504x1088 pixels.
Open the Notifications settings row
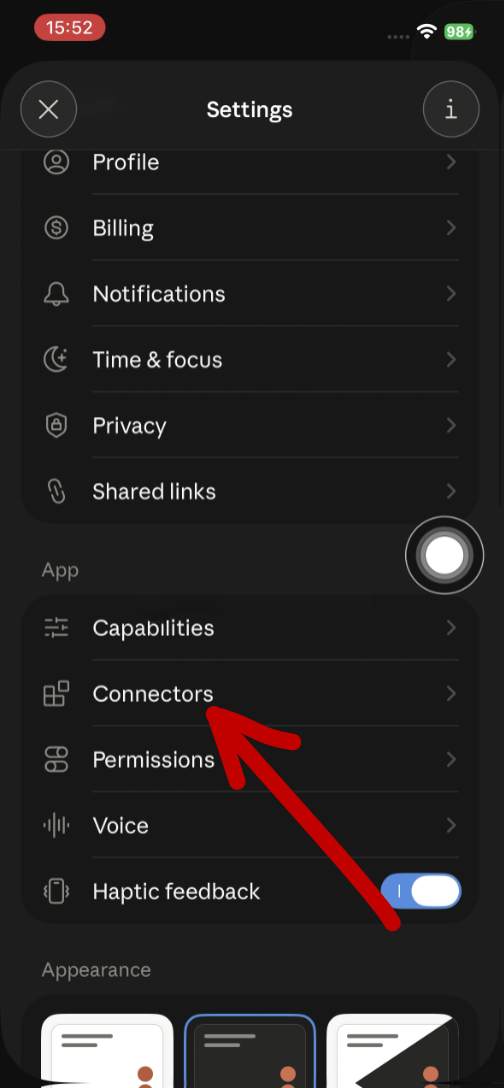click(250, 294)
